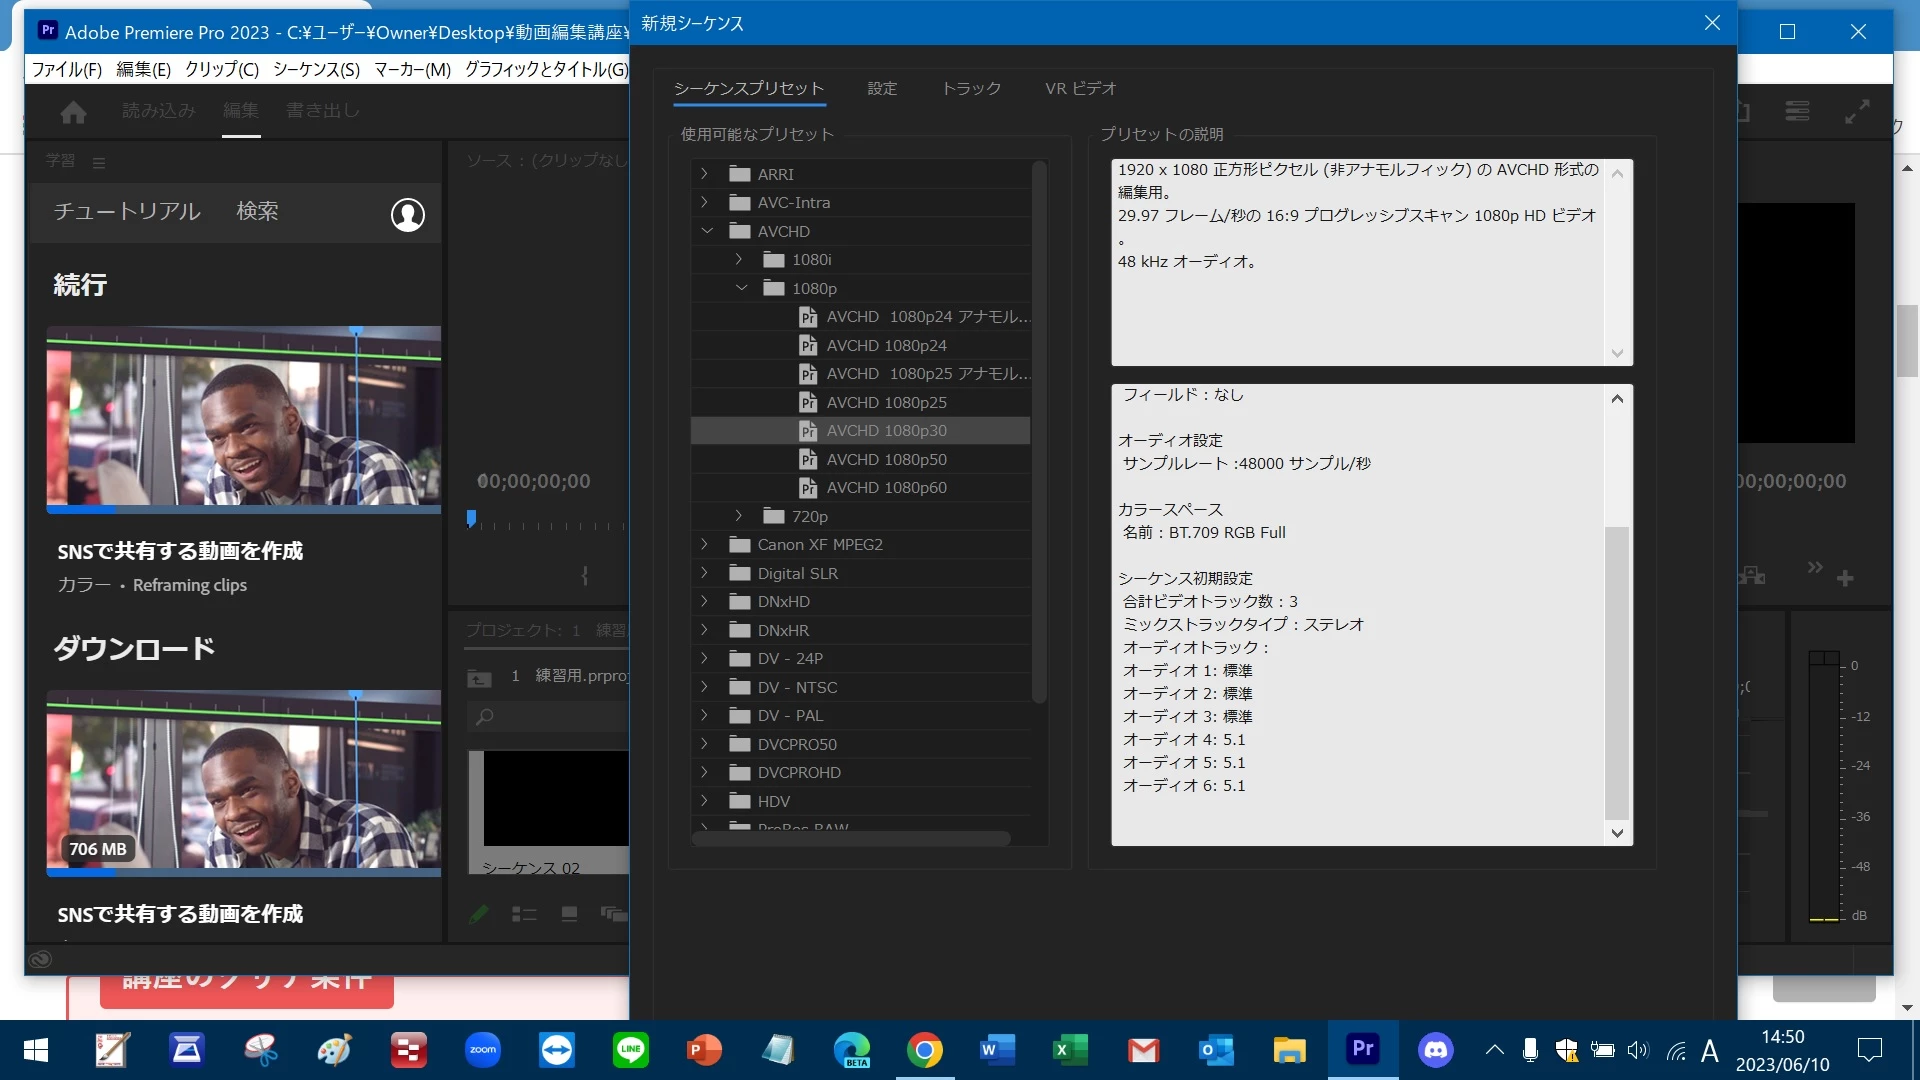Image resolution: width=1920 pixels, height=1080 pixels.
Task: Select the AVCHD 1080p60 preset
Action: point(886,488)
